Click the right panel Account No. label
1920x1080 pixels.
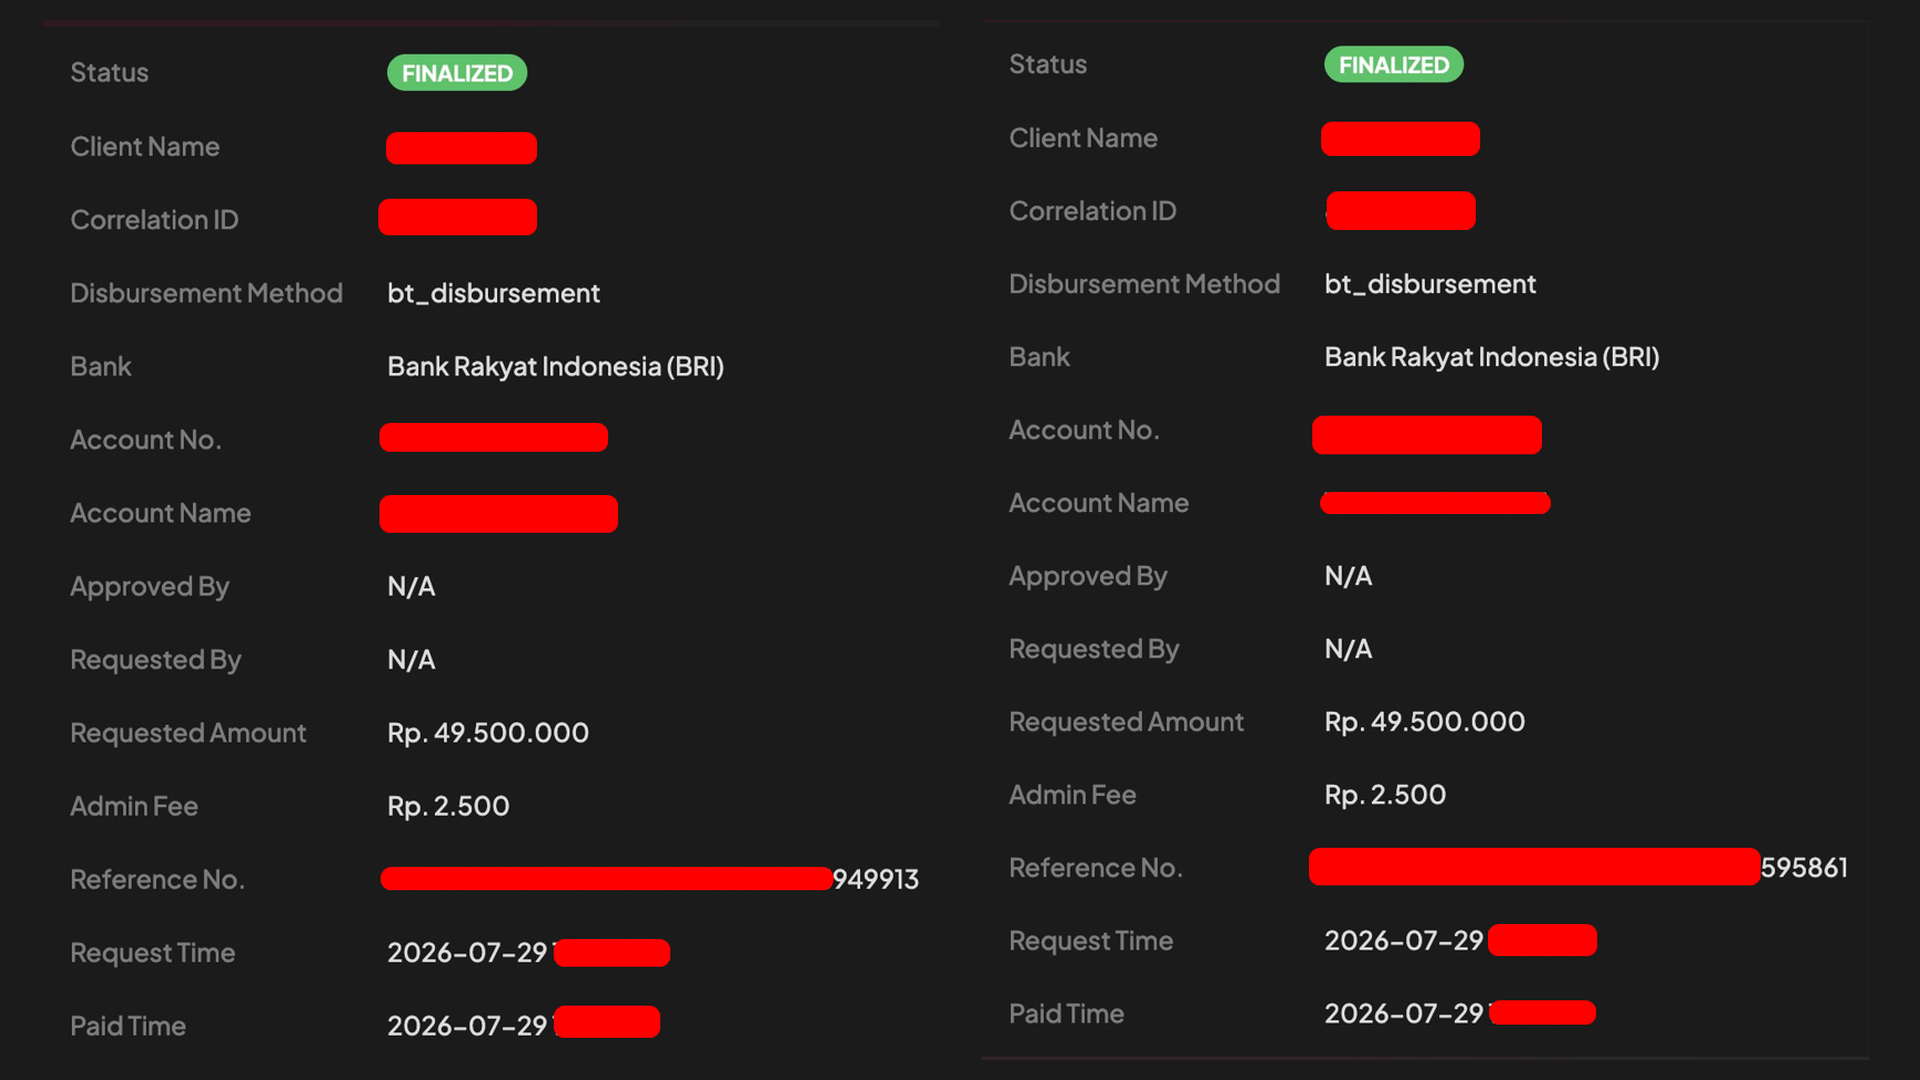[1084, 430]
